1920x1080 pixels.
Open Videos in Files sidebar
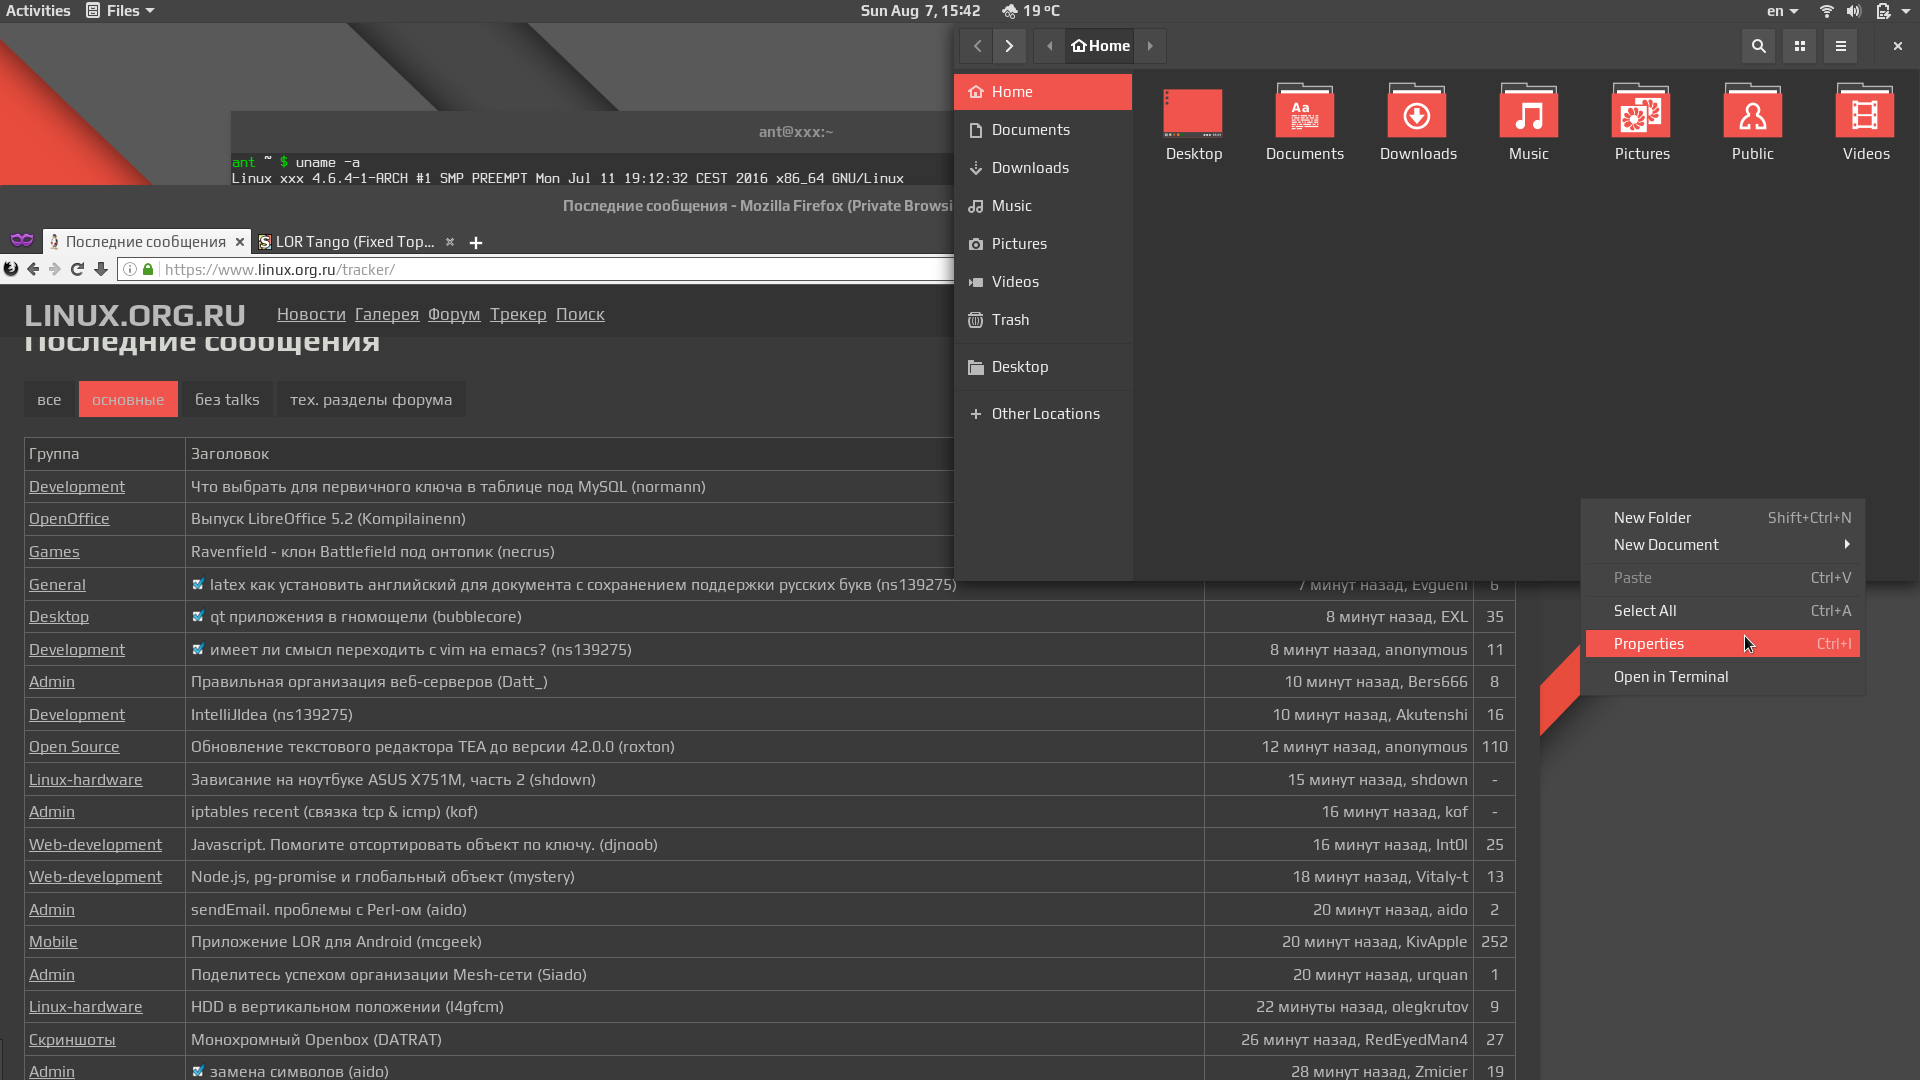(1043, 282)
